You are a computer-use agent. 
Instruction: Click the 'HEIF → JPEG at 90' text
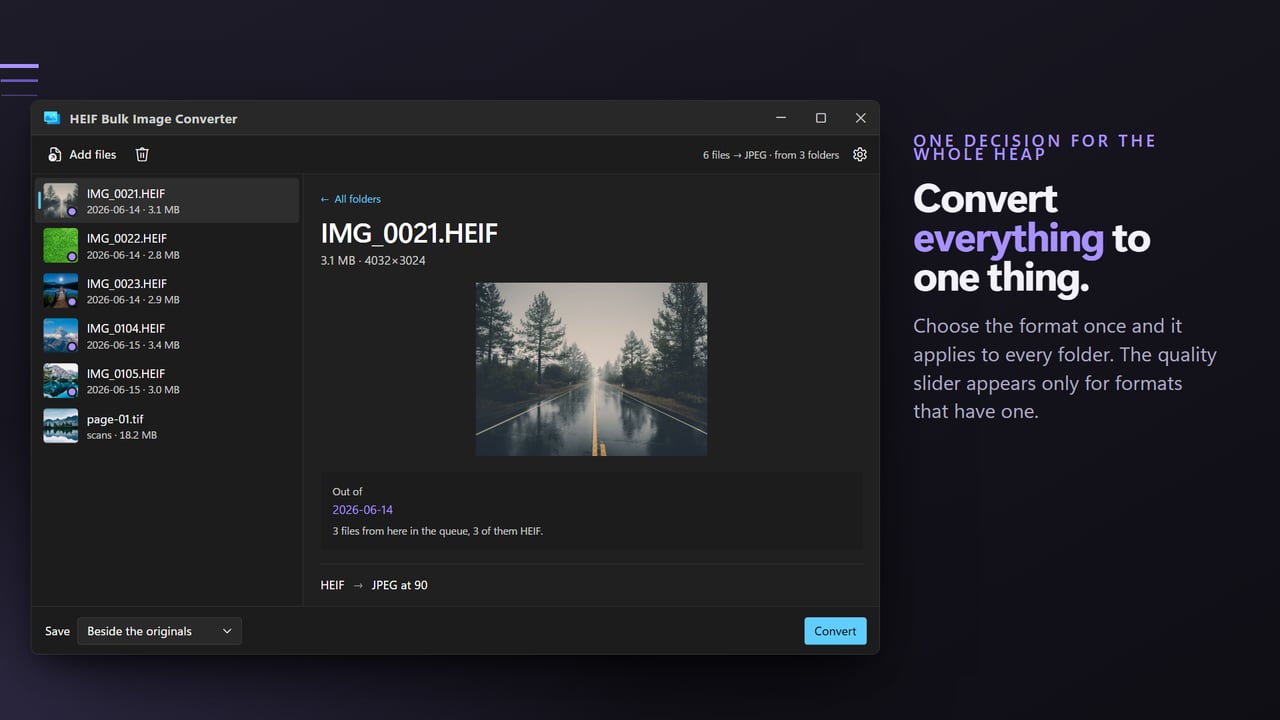click(x=374, y=585)
